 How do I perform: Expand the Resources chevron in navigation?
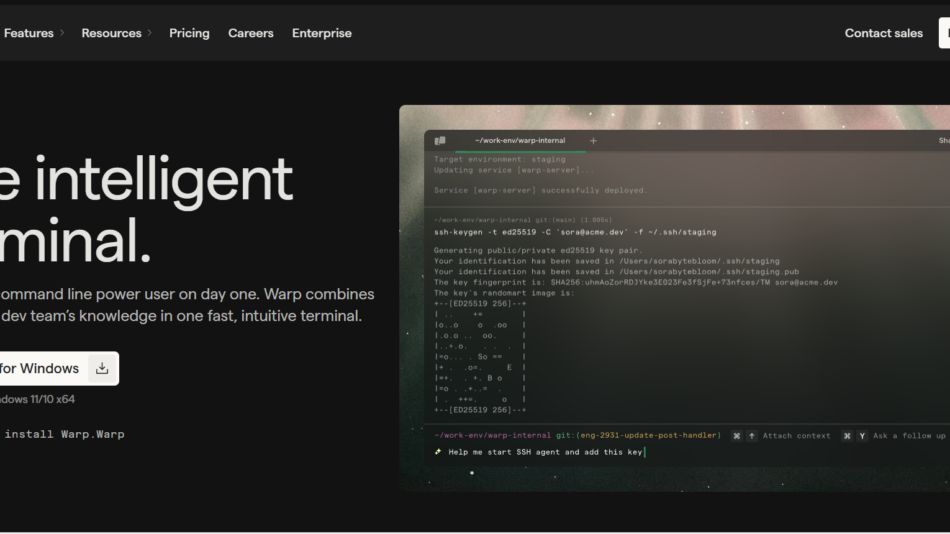point(150,33)
